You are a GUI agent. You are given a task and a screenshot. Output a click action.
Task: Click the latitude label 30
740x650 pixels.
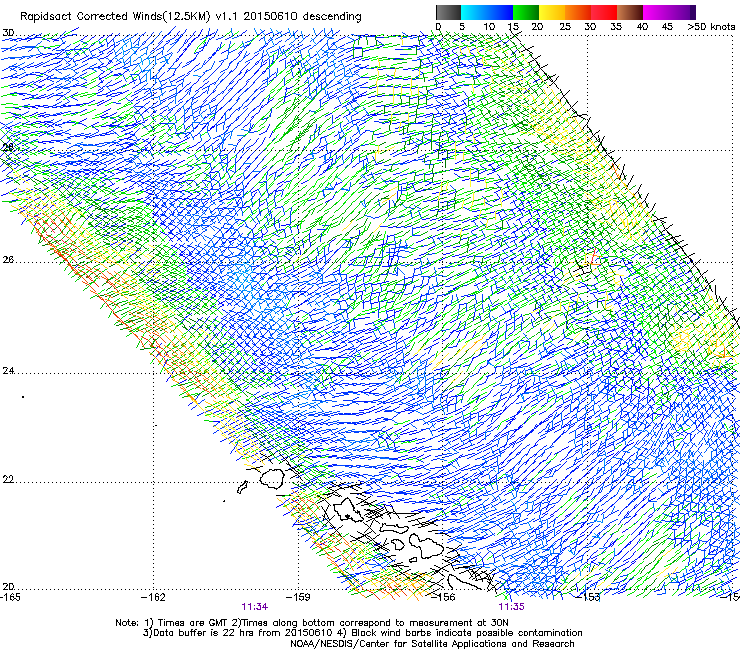point(8,33)
